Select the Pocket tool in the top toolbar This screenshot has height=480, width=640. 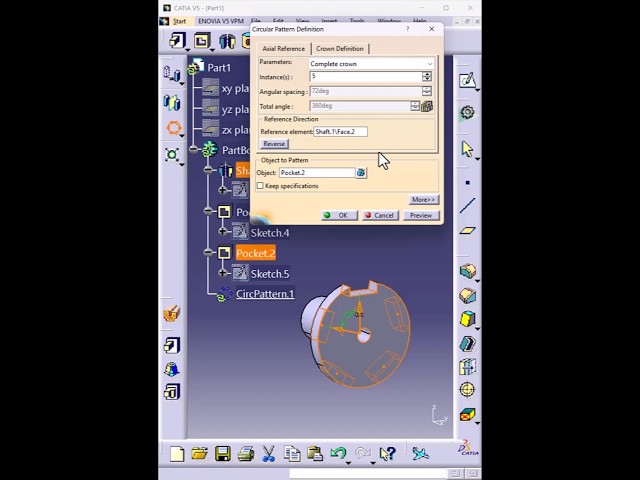pos(202,40)
